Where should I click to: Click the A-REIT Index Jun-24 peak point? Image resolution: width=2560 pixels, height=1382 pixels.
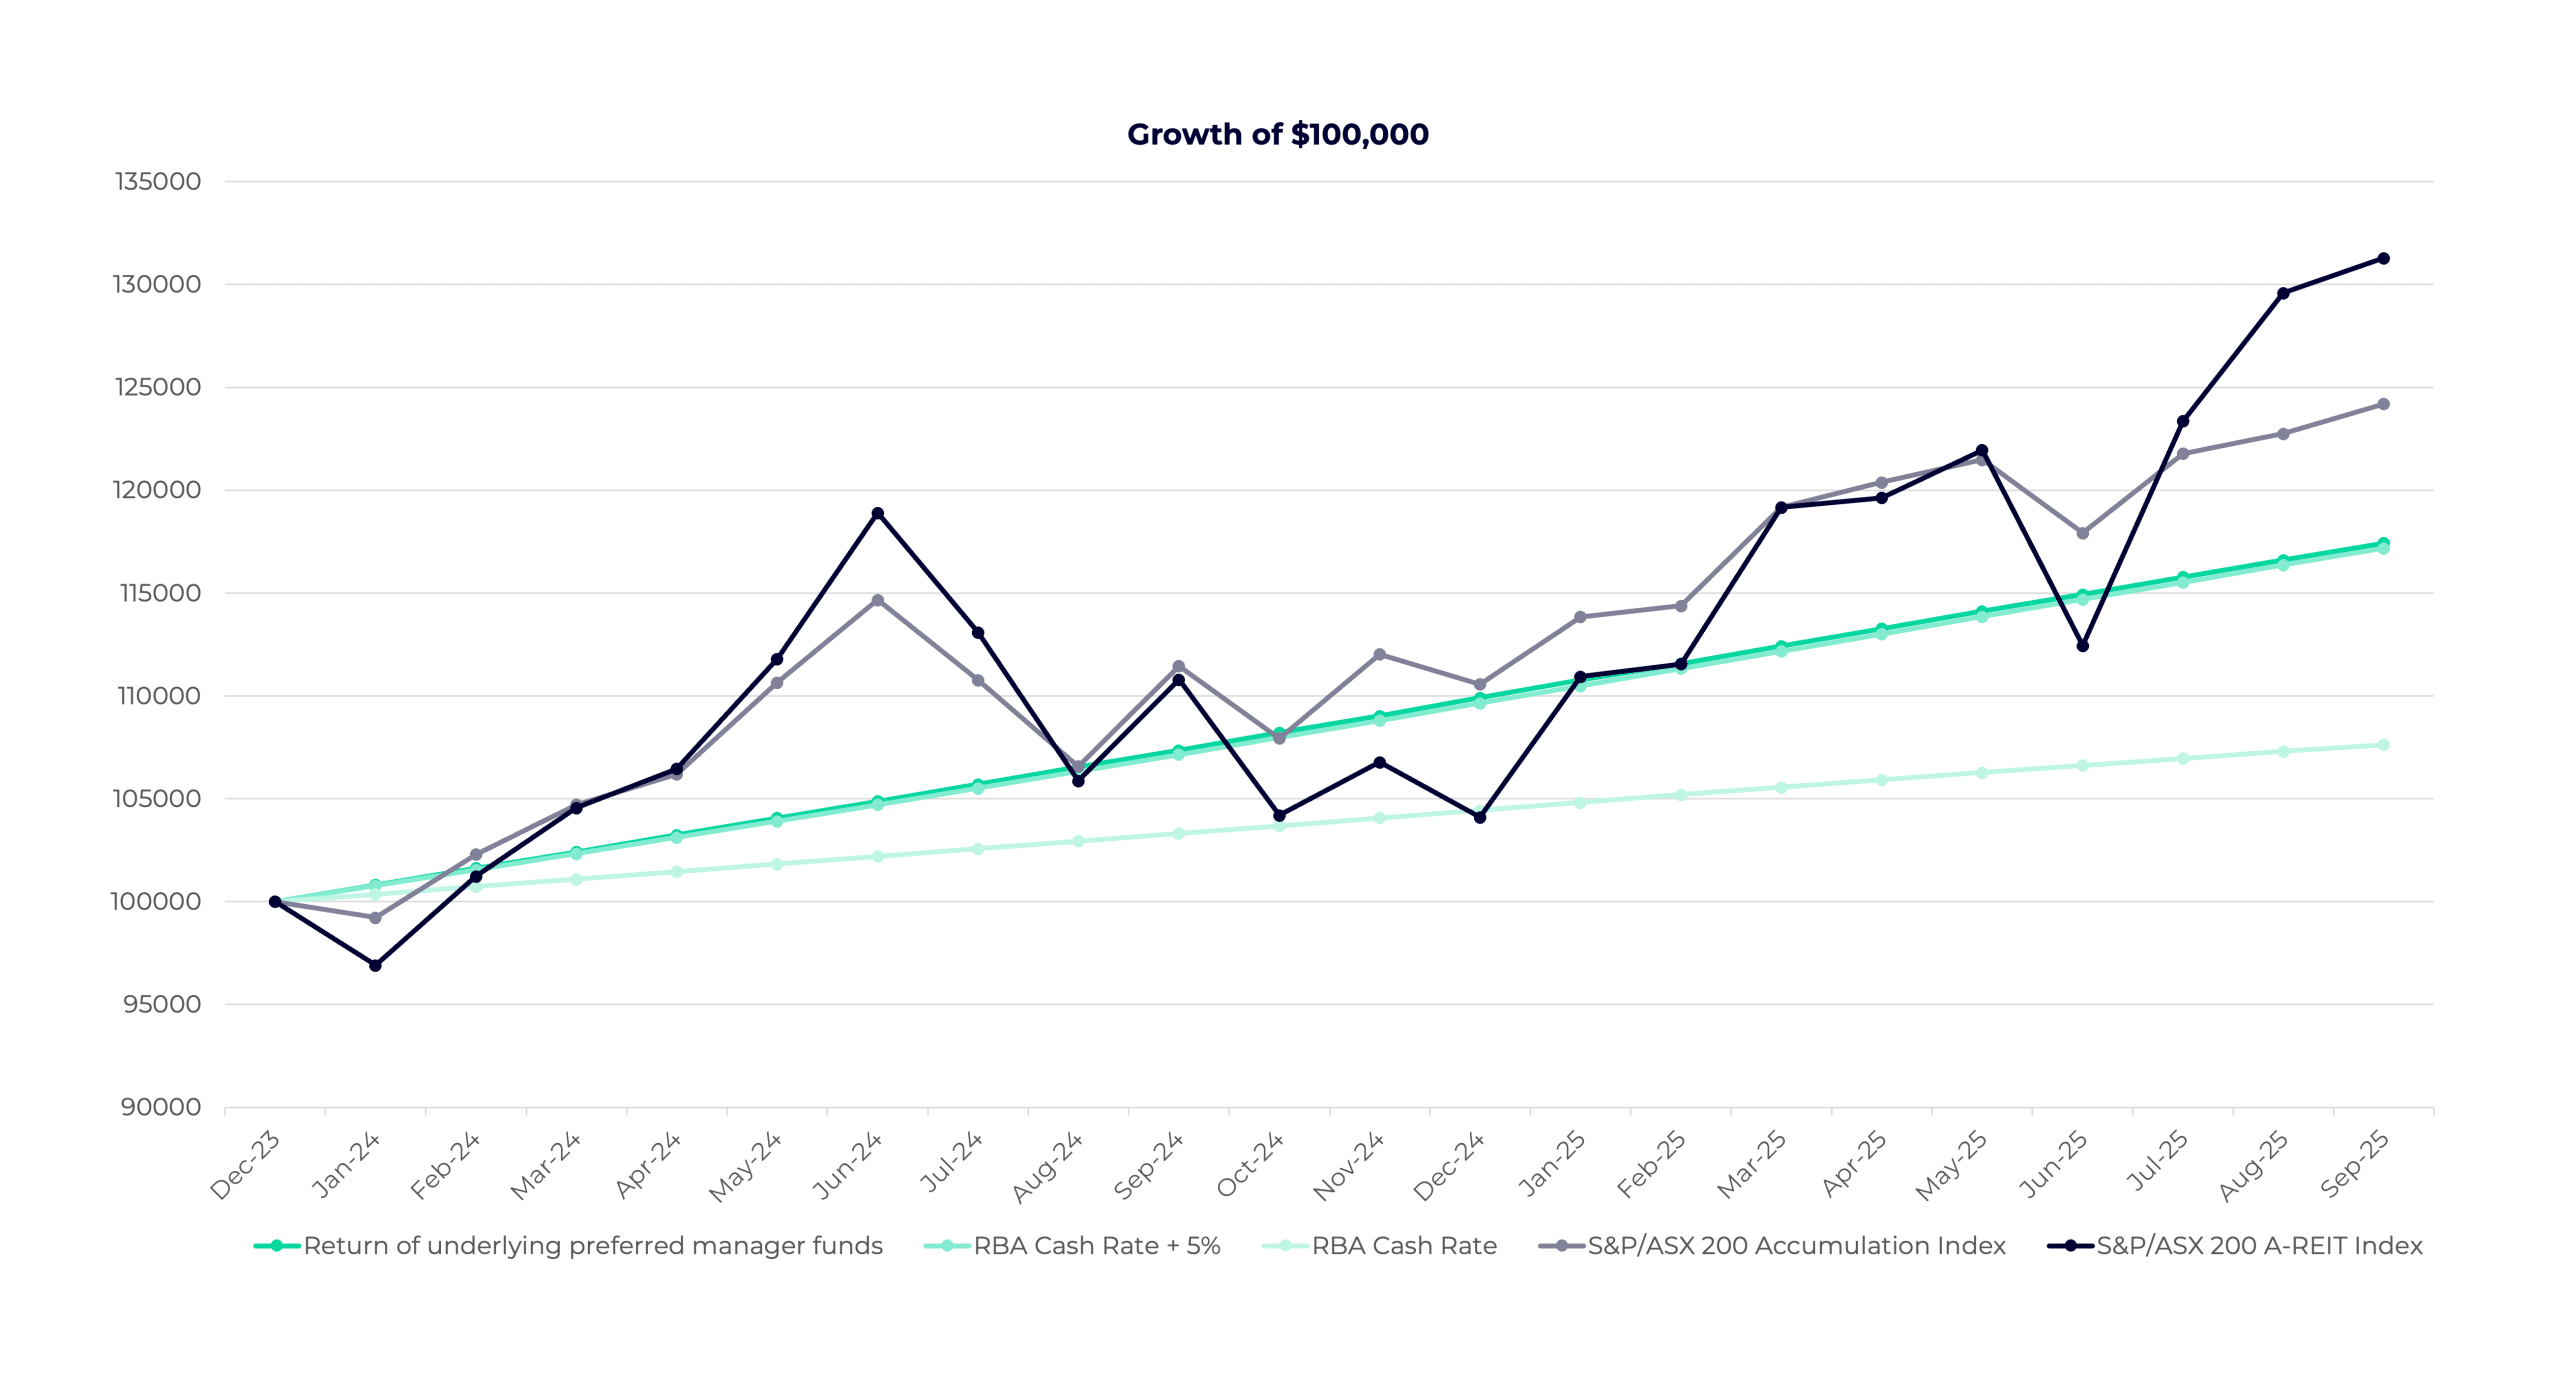pyautogui.click(x=877, y=514)
